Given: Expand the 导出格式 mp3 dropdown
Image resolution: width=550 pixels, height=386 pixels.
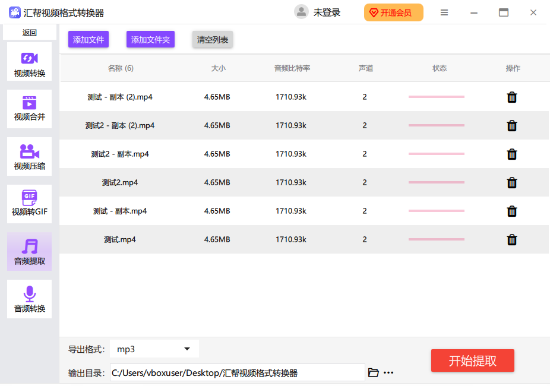Looking at the screenshot, I should point(154,349).
